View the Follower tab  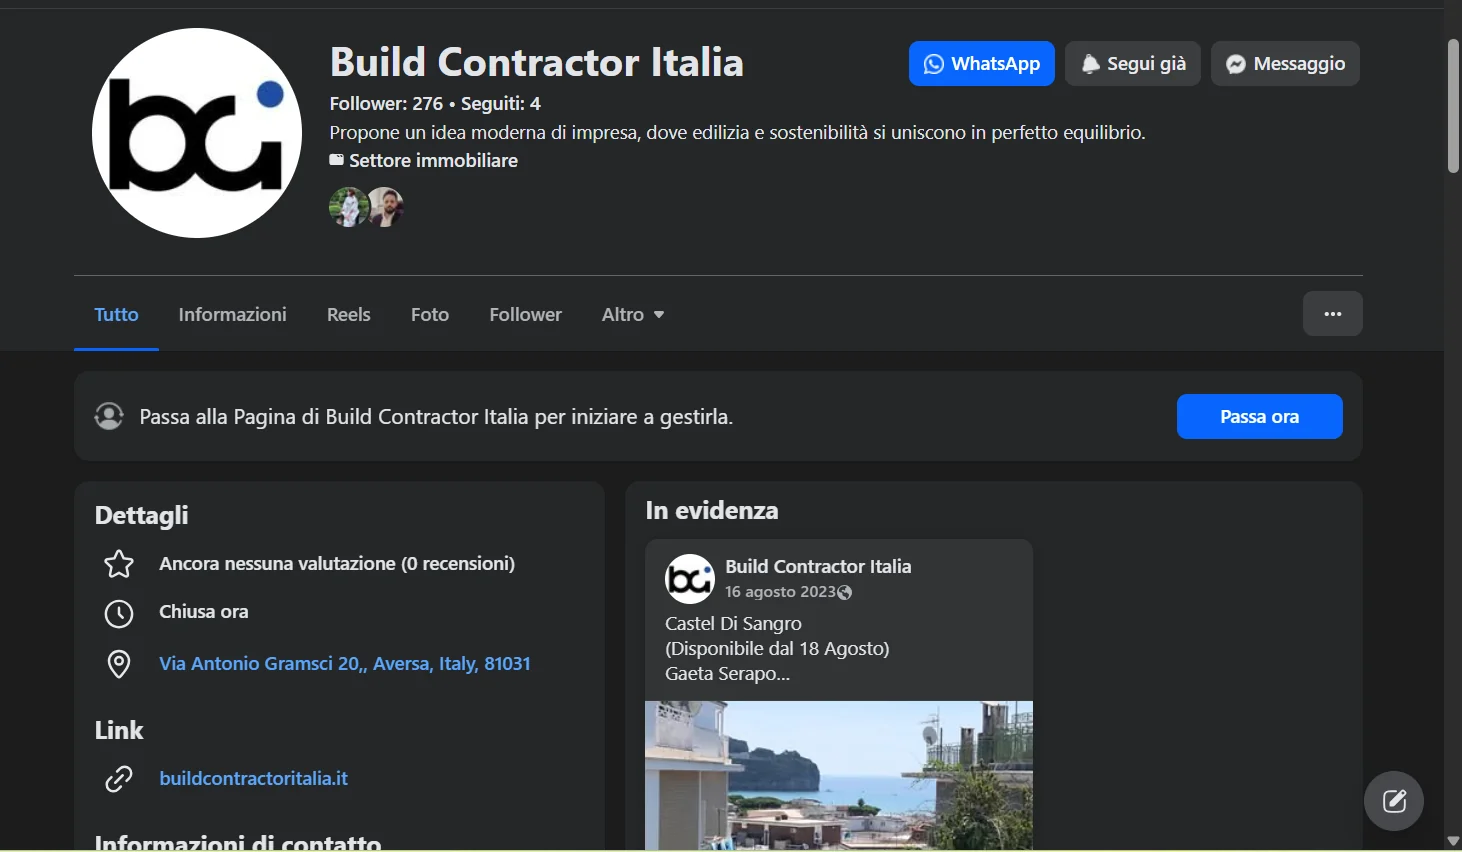pyautogui.click(x=525, y=314)
